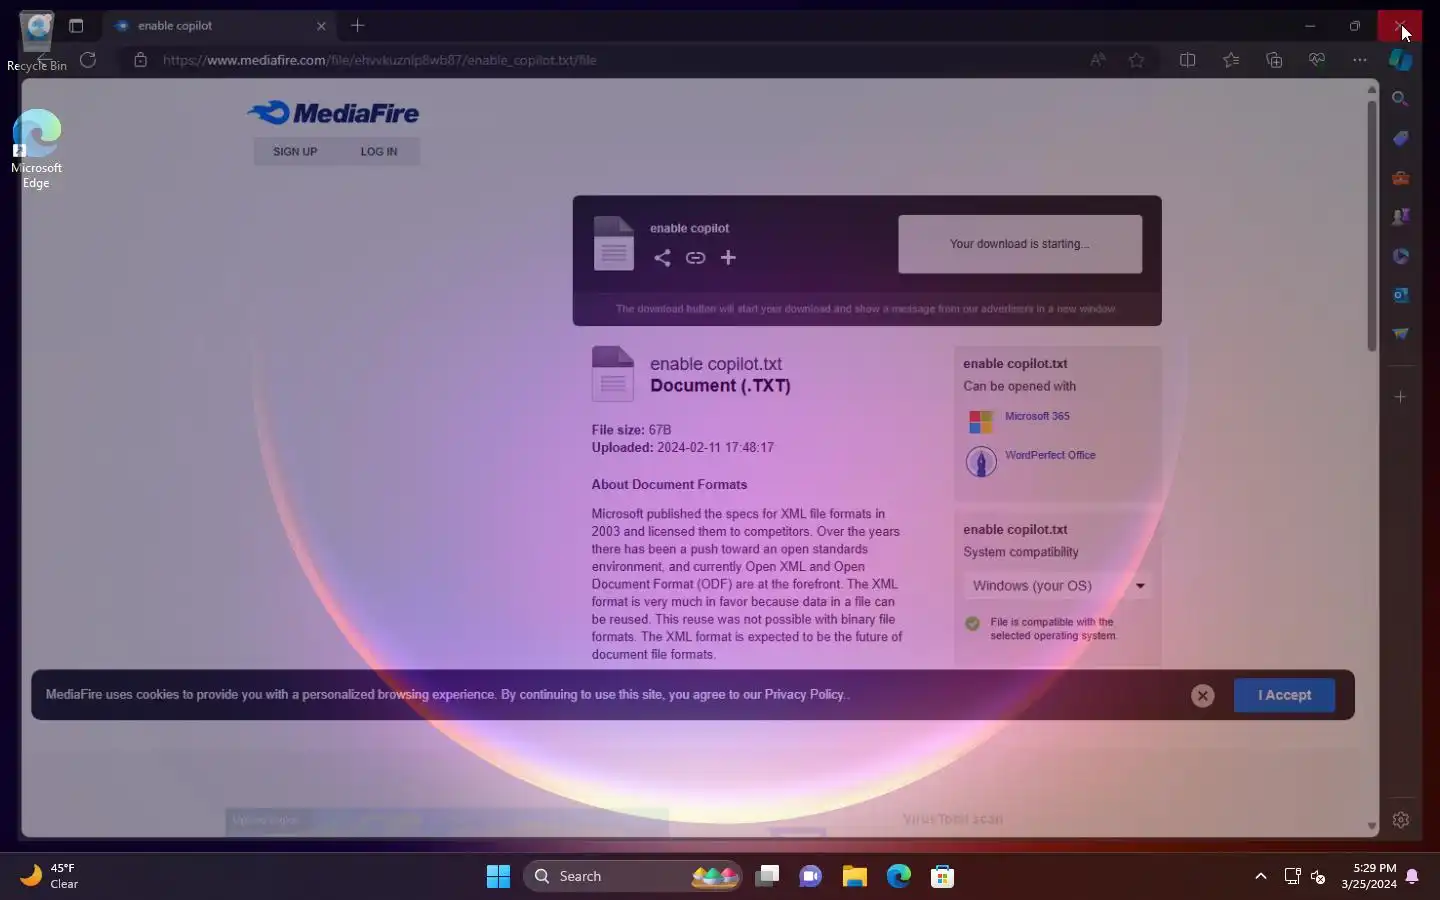
Task: Open a new browser tab
Action: 358,26
